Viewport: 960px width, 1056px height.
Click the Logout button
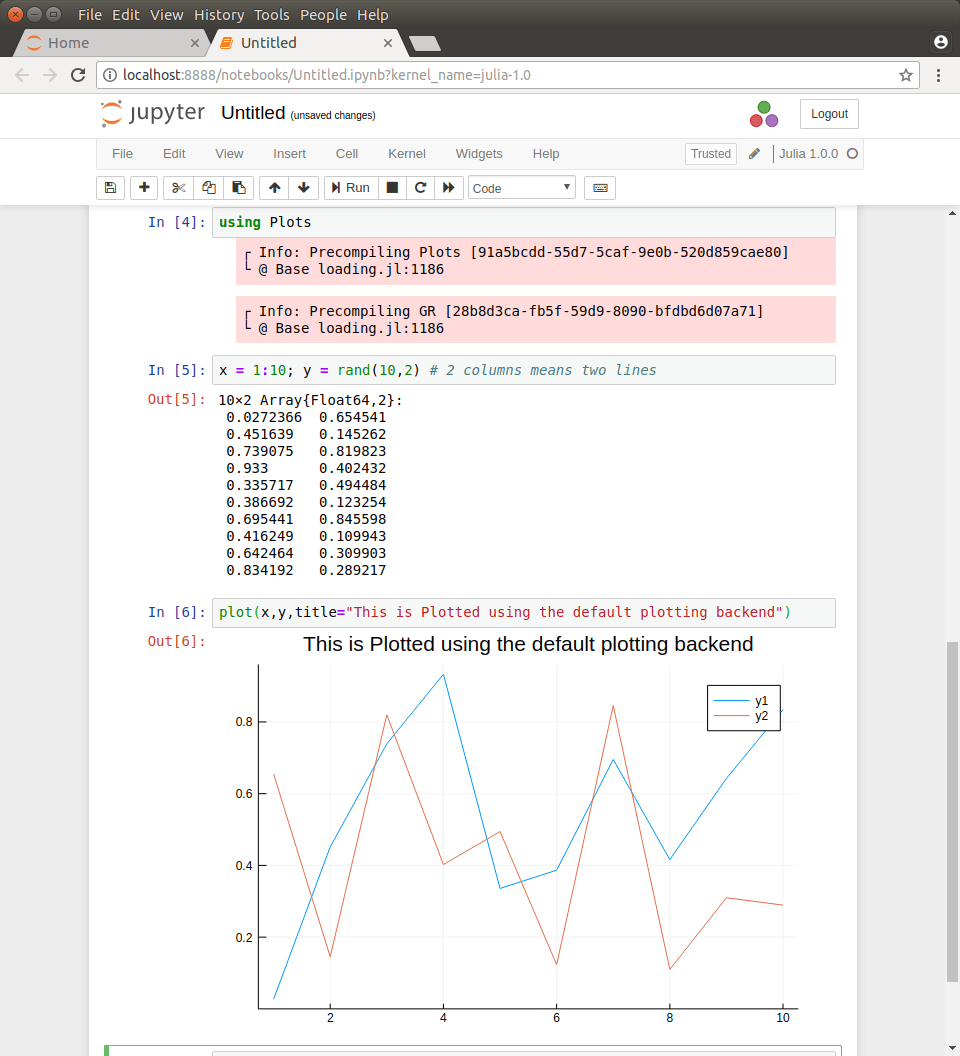pyautogui.click(x=828, y=113)
